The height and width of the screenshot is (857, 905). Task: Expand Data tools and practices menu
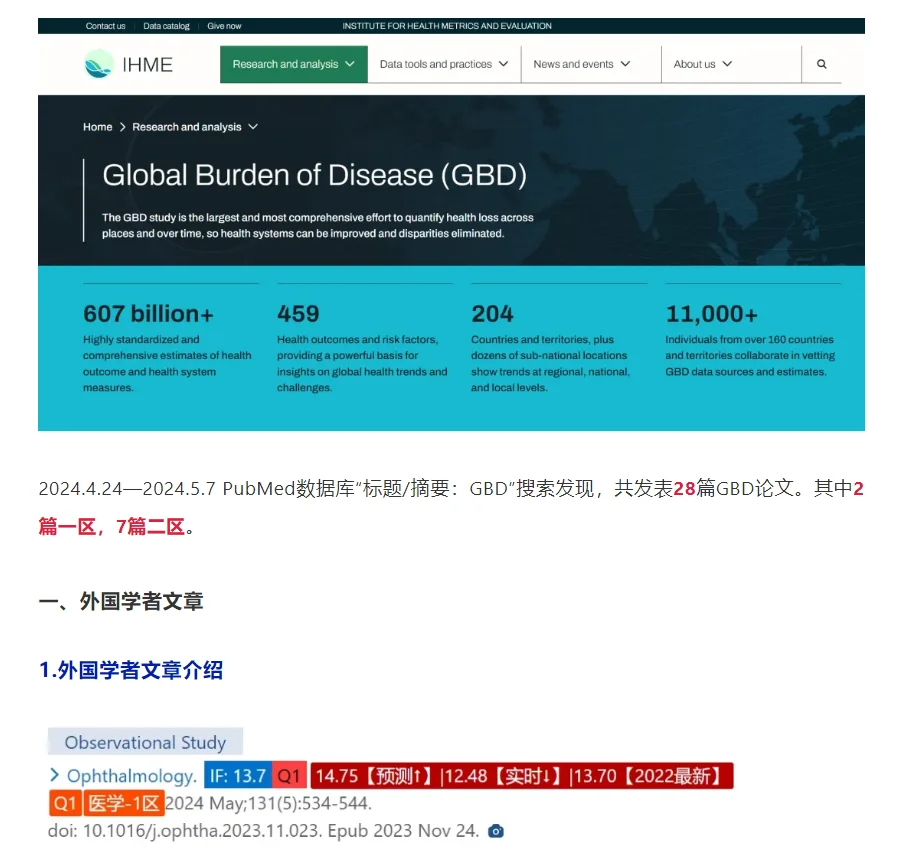pyautogui.click(x=443, y=64)
